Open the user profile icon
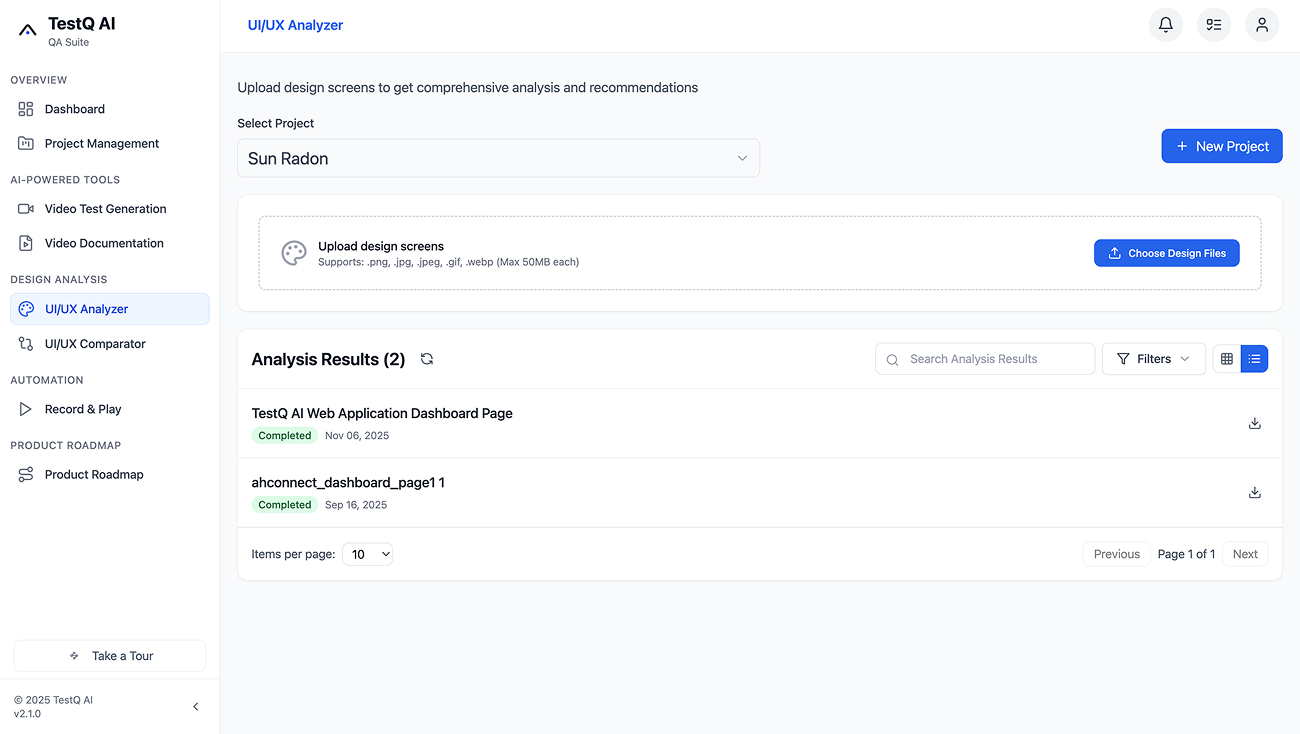The width and height of the screenshot is (1300, 734). [1261, 24]
